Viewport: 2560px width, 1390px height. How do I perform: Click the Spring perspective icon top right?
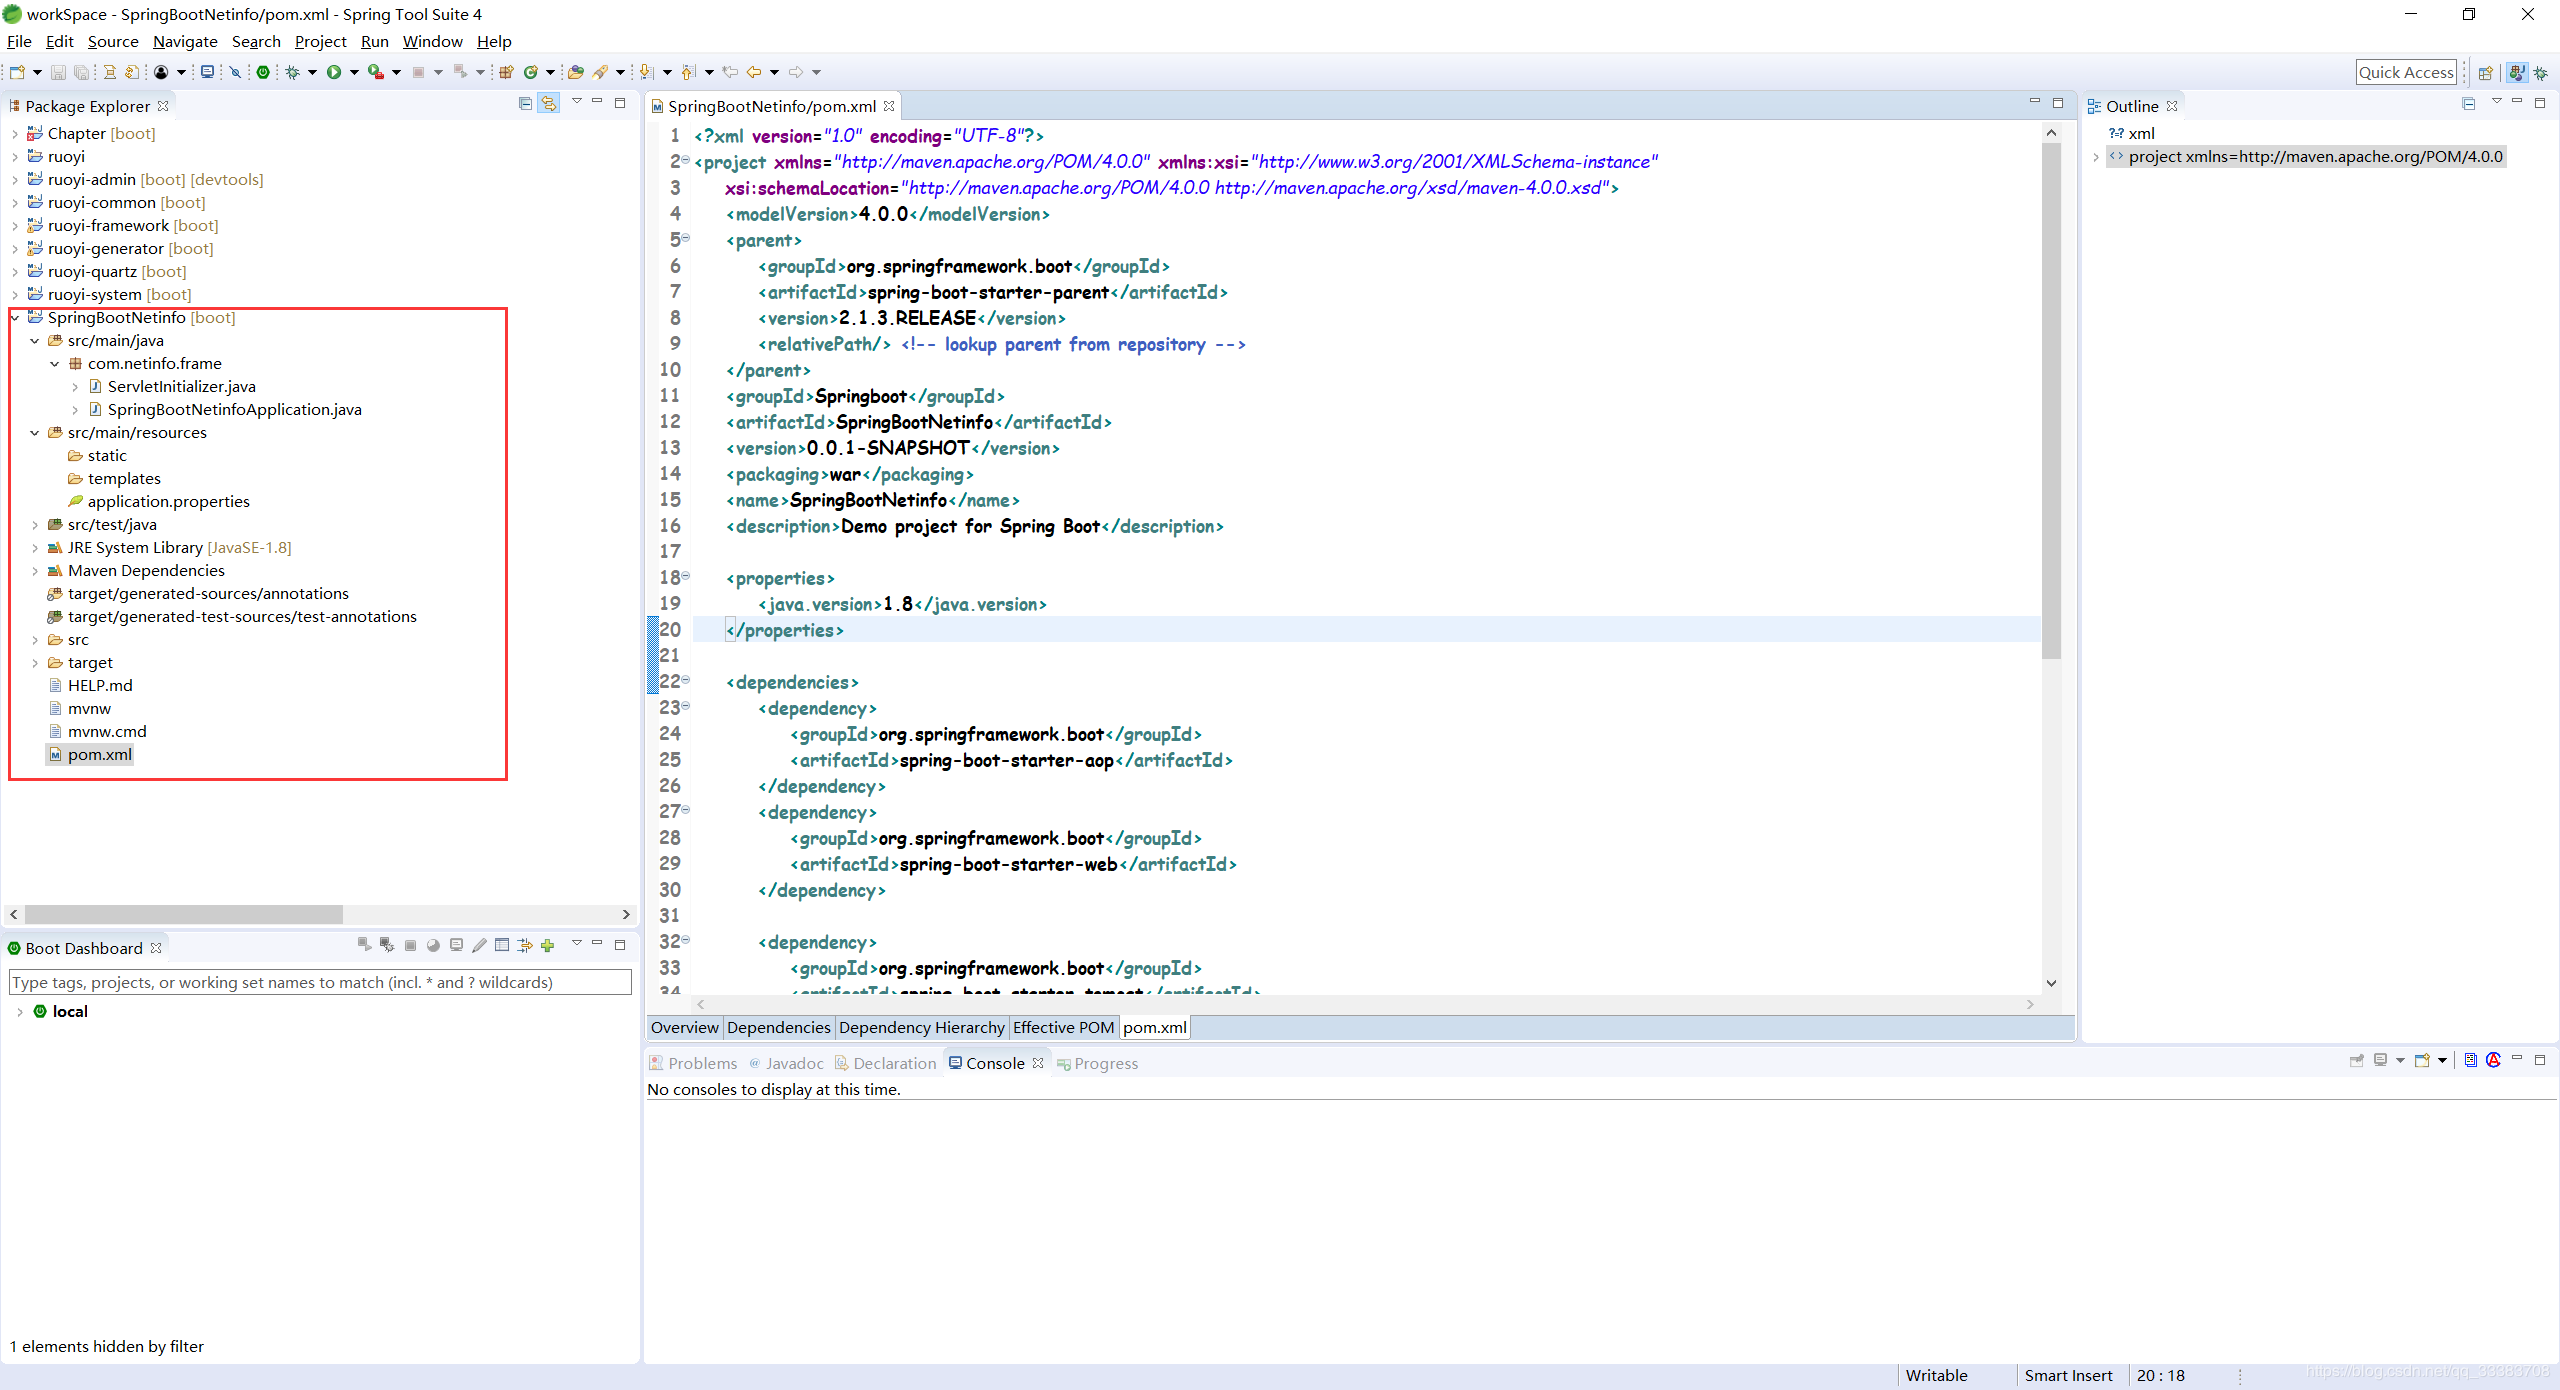(2516, 72)
